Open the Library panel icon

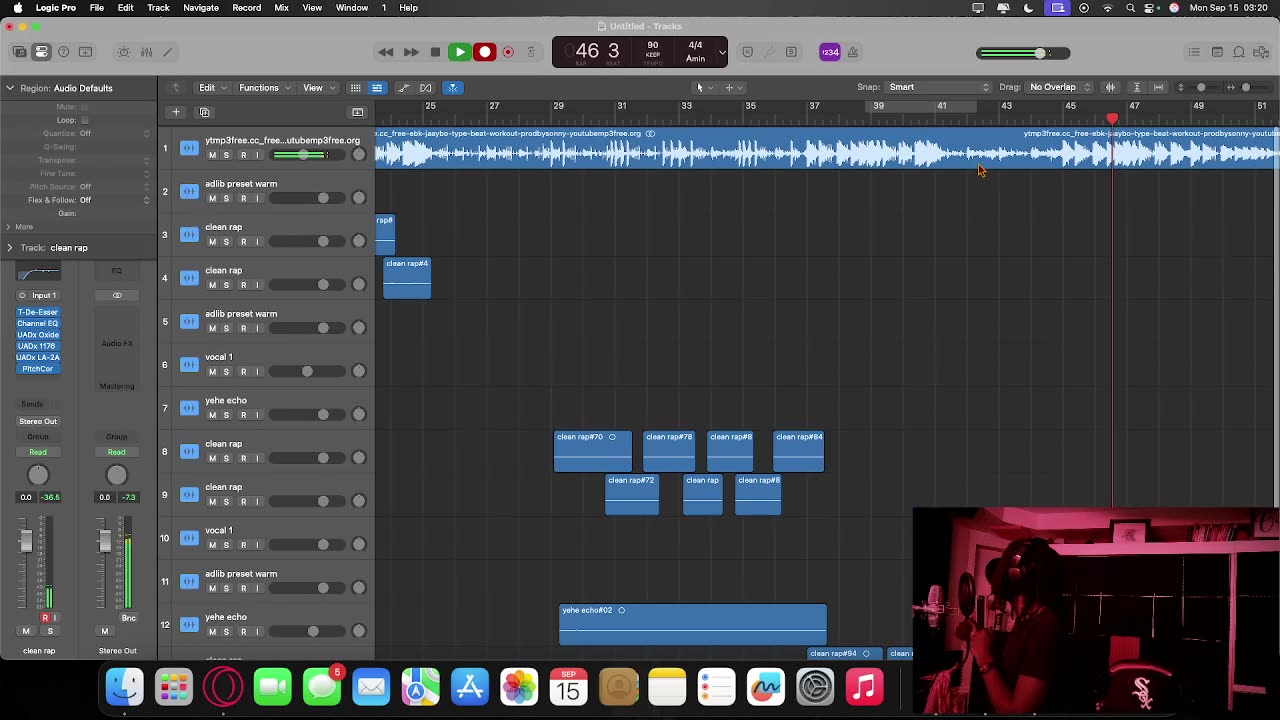[20, 52]
